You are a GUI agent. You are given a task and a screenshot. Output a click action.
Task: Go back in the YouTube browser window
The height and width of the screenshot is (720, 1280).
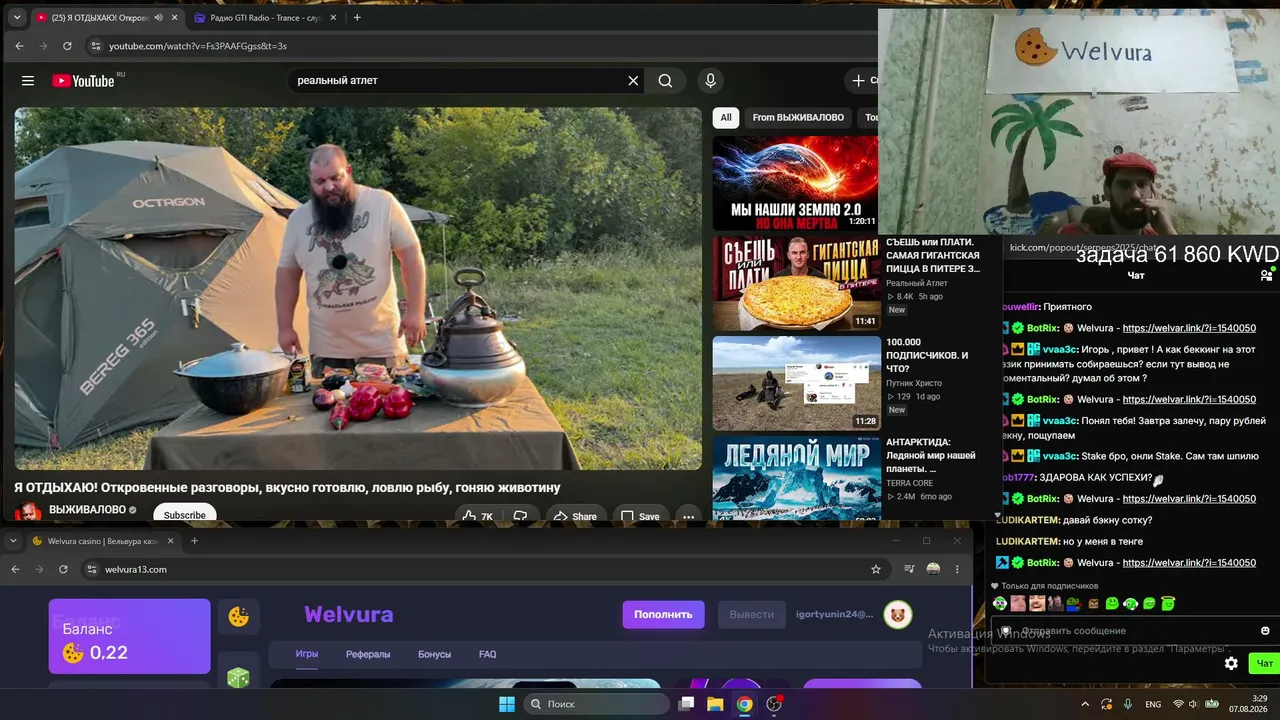pyautogui.click(x=19, y=46)
